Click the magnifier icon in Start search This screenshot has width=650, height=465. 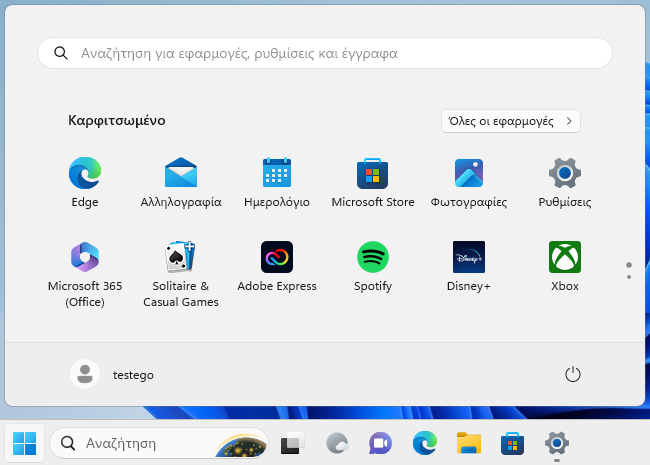61,53
